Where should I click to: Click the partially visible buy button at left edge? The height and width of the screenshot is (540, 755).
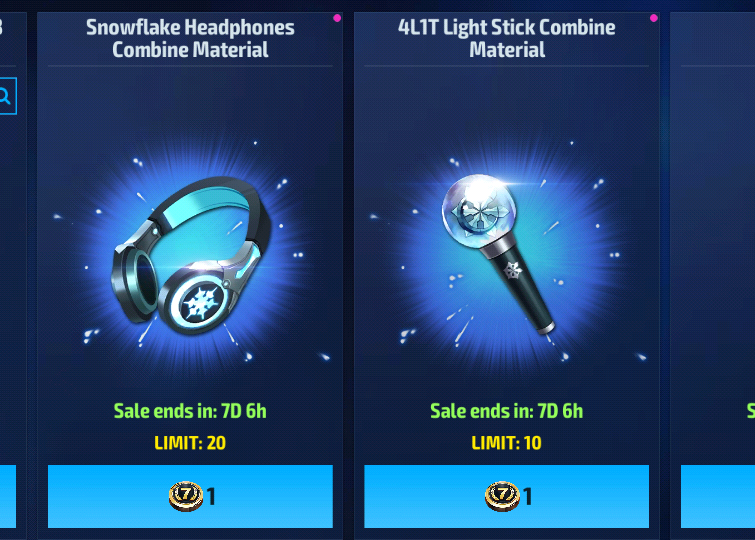click(8, 496)
